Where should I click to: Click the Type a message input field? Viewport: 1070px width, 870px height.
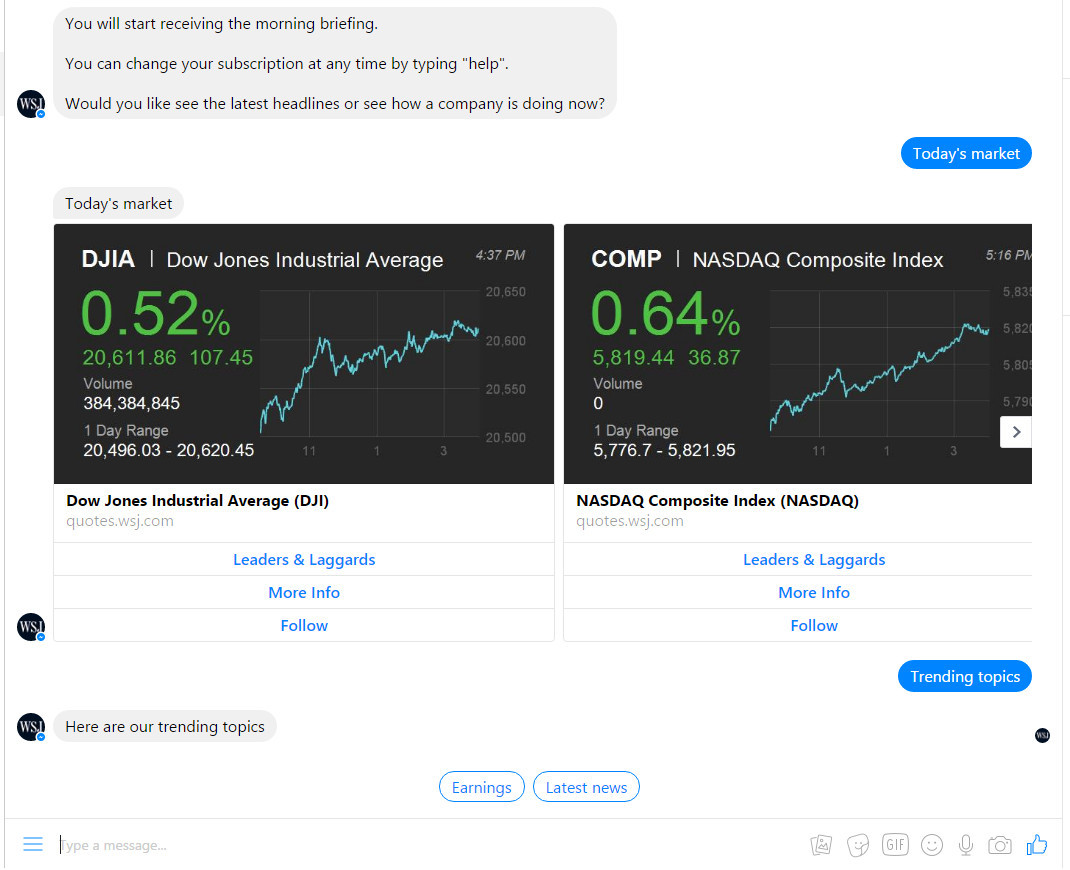point(200,845)
